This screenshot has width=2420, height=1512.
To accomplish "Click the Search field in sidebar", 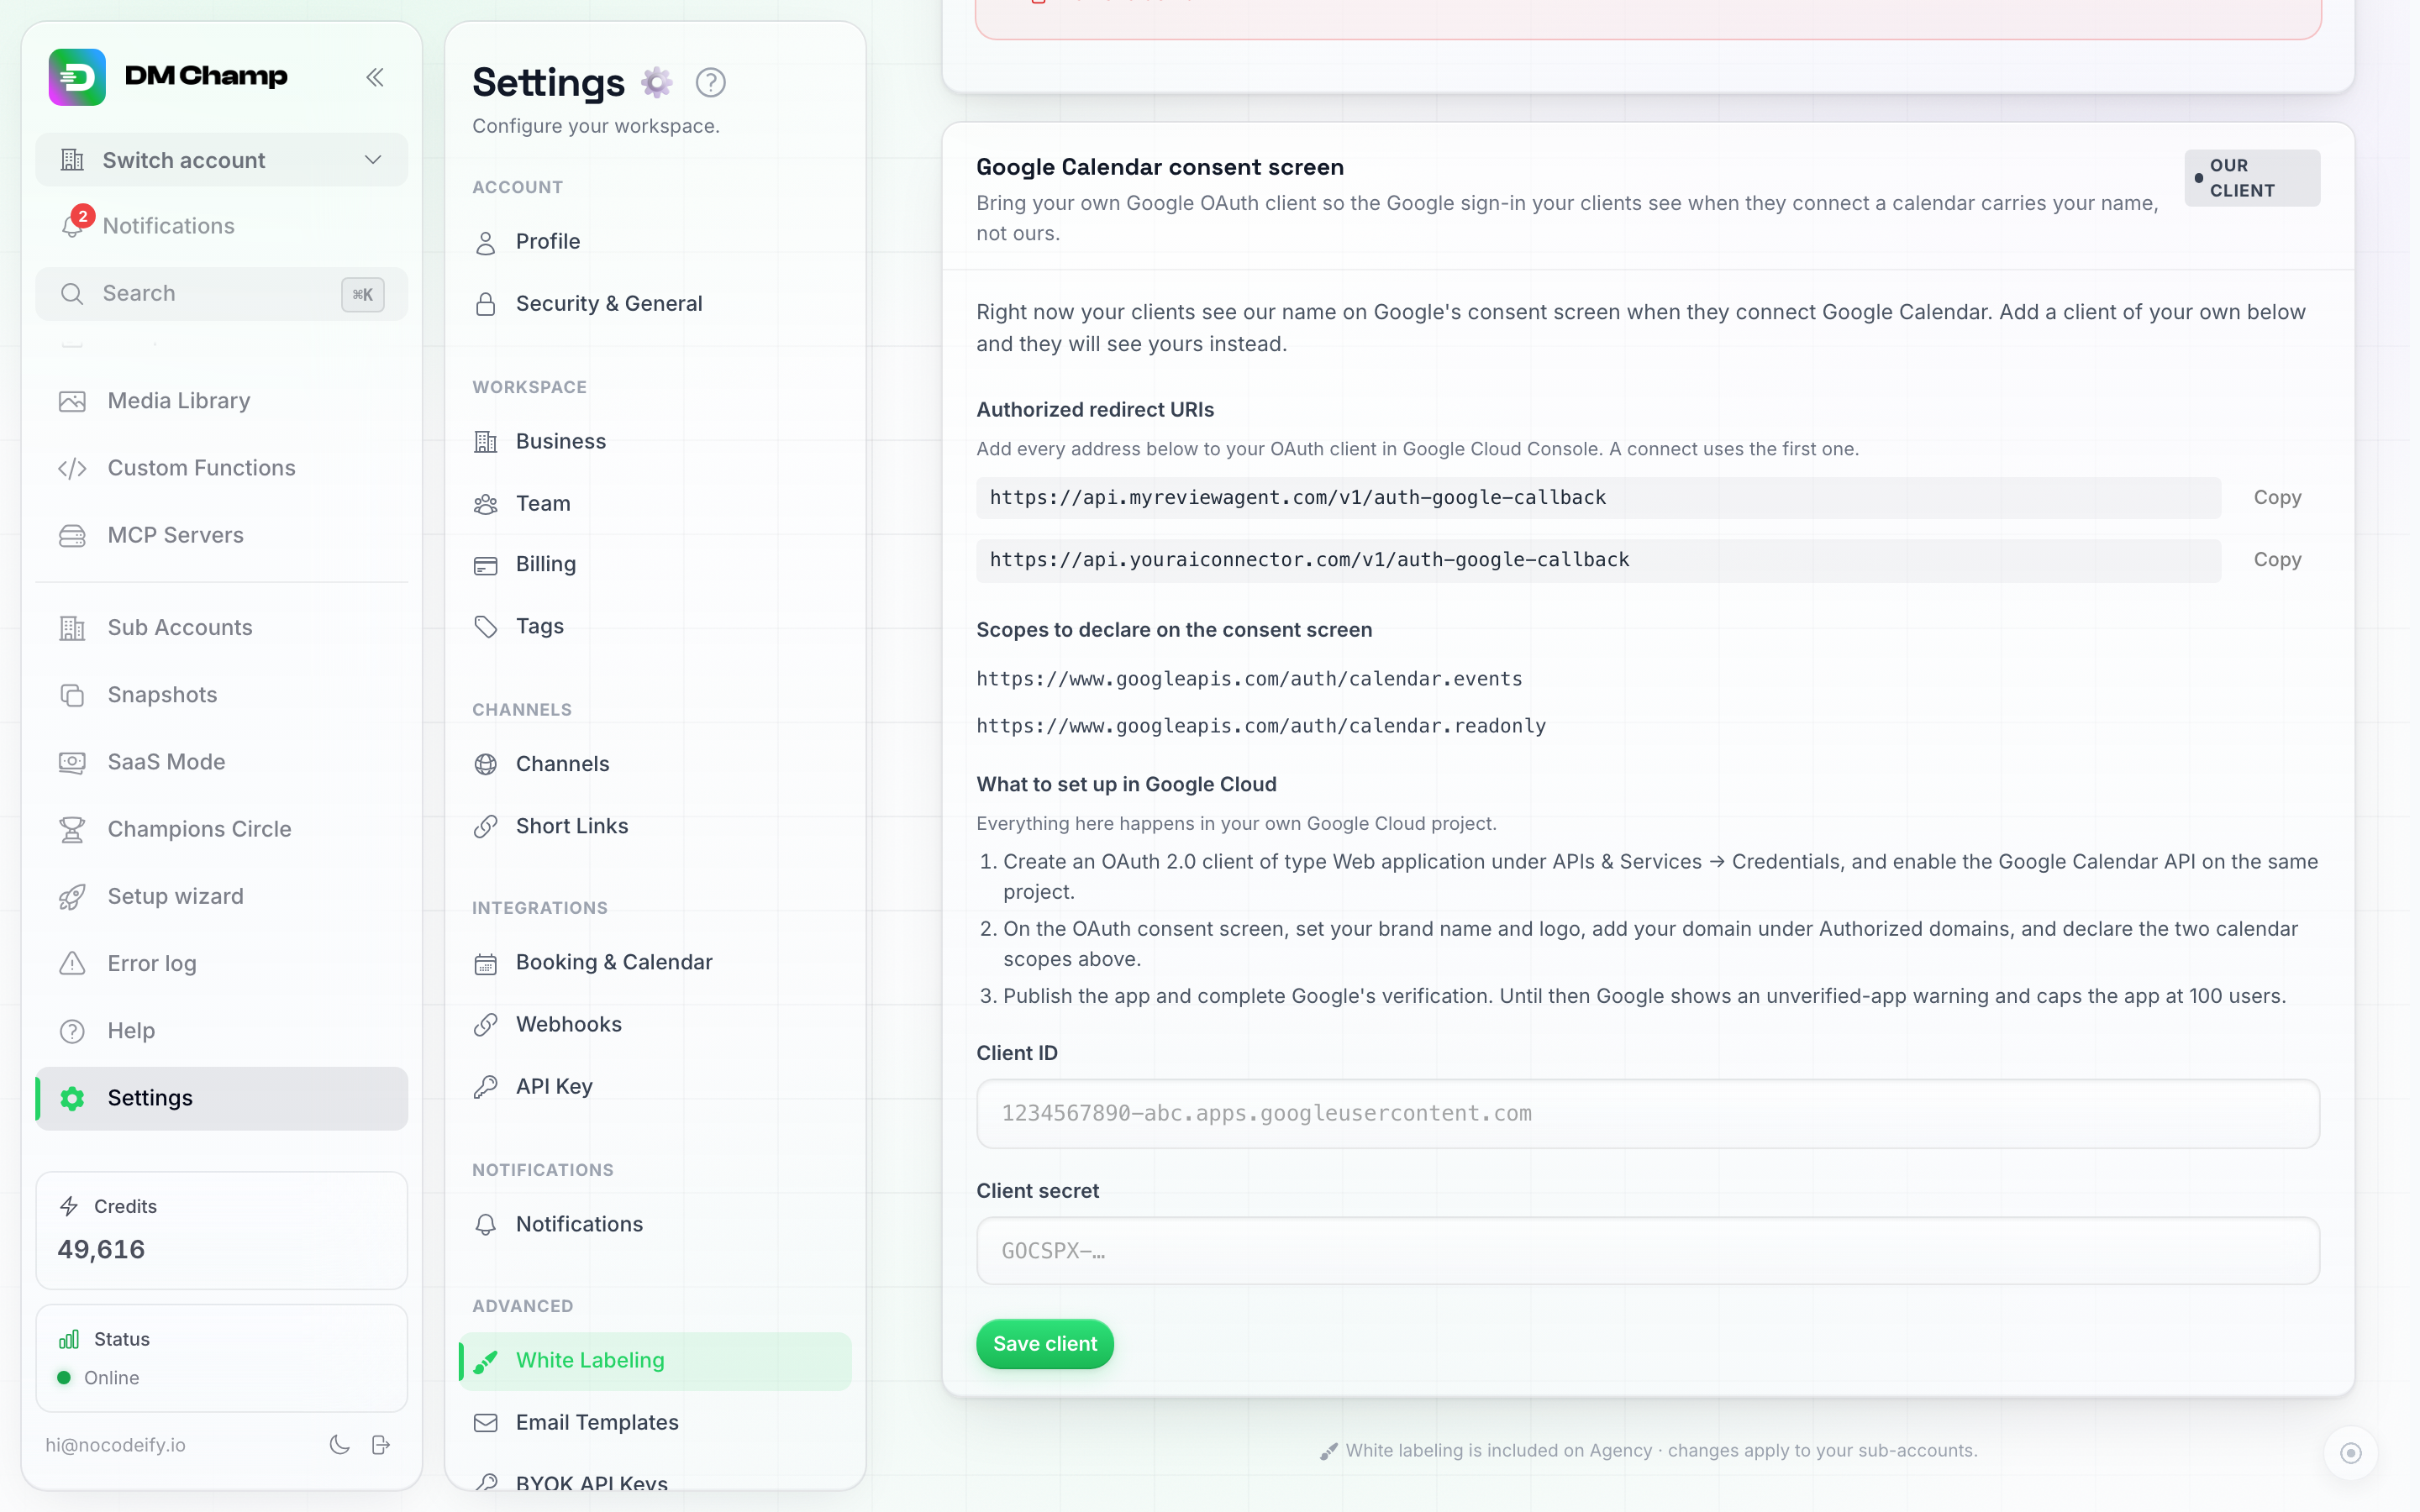I will [x=221, y=294].
